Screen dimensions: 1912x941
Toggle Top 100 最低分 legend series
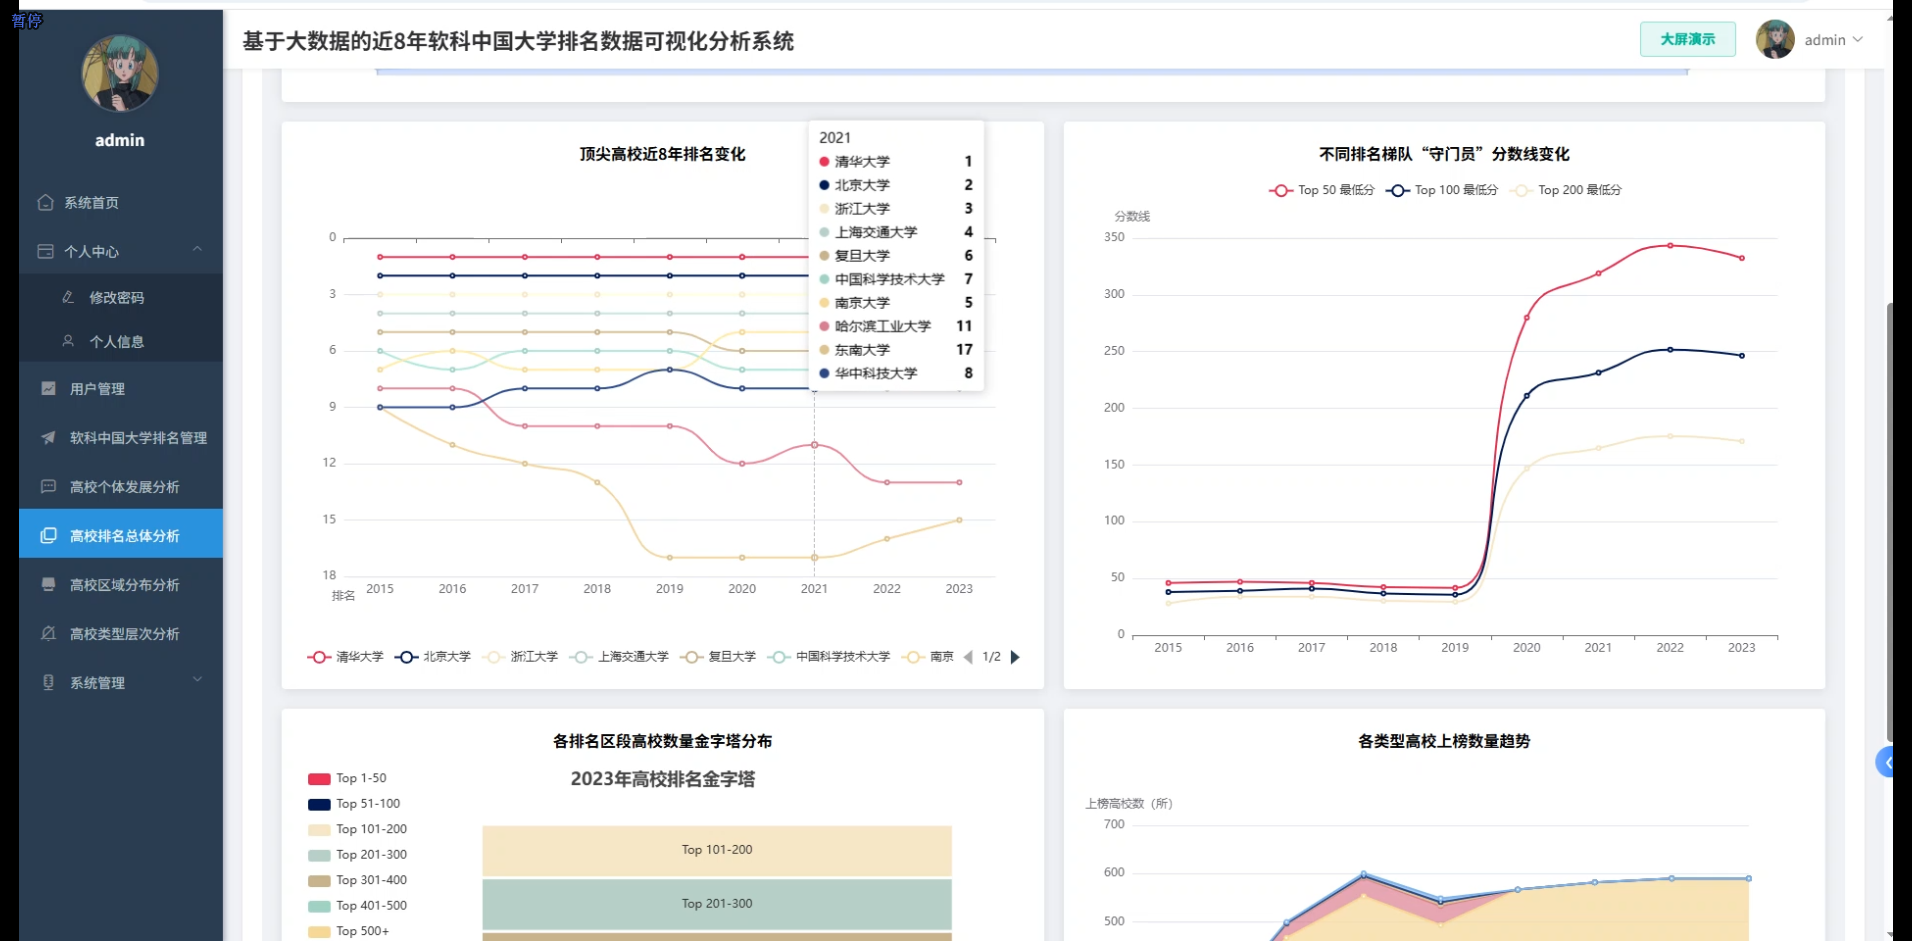(1441, 190)
